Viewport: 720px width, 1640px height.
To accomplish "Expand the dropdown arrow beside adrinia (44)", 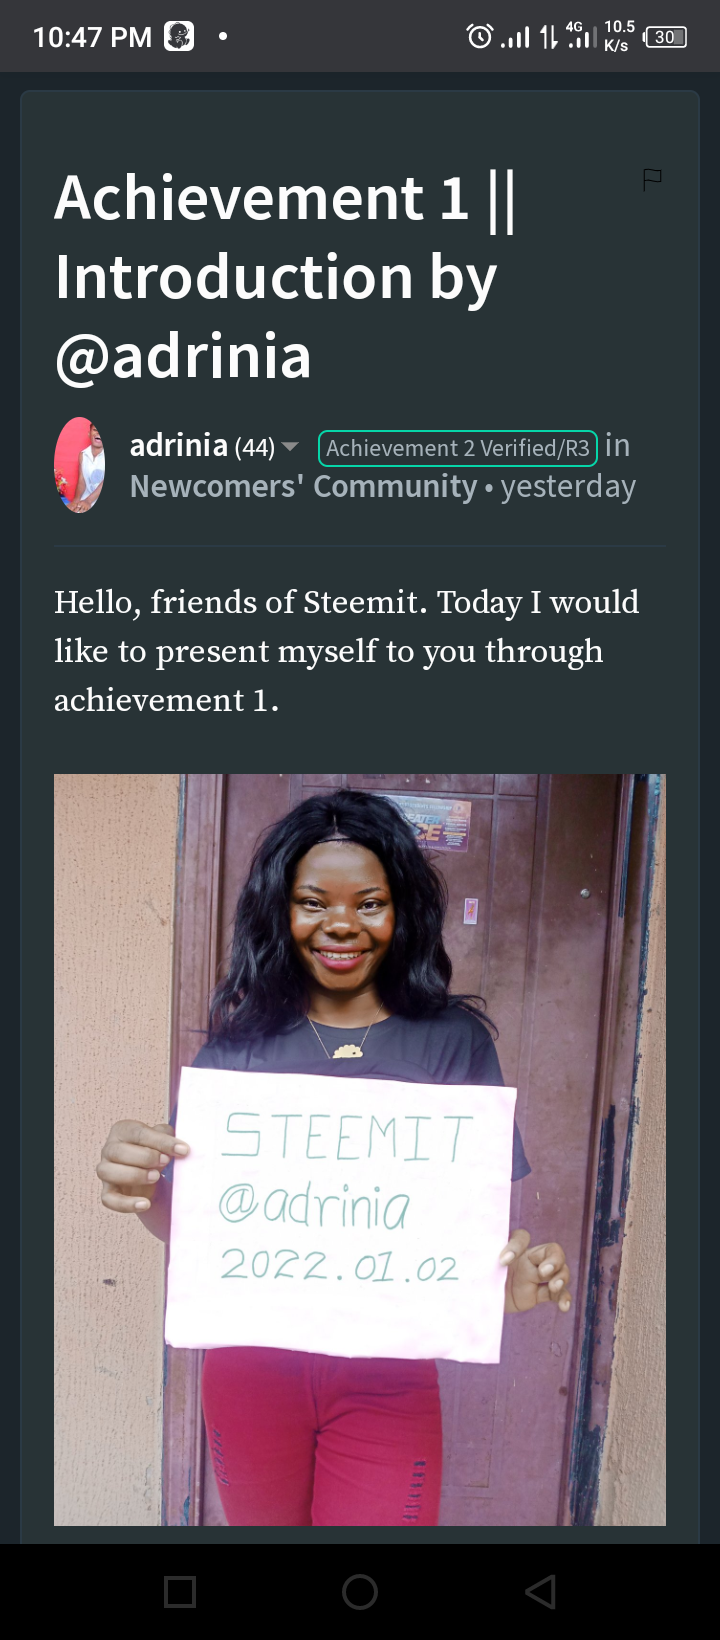I will pos(290,446).
